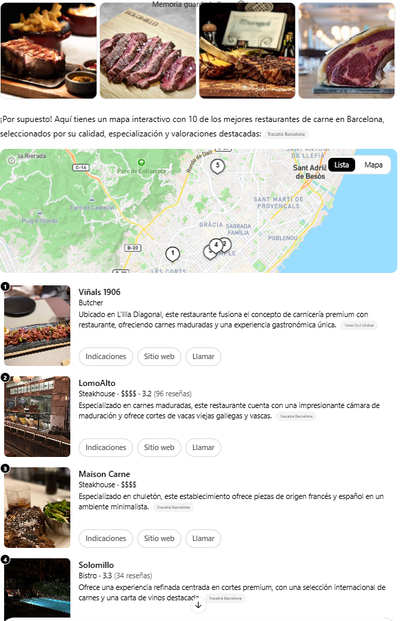This screenshot has height=621, width=400.
Task: Open the map info icon
Action: click(x=11, y=160)
